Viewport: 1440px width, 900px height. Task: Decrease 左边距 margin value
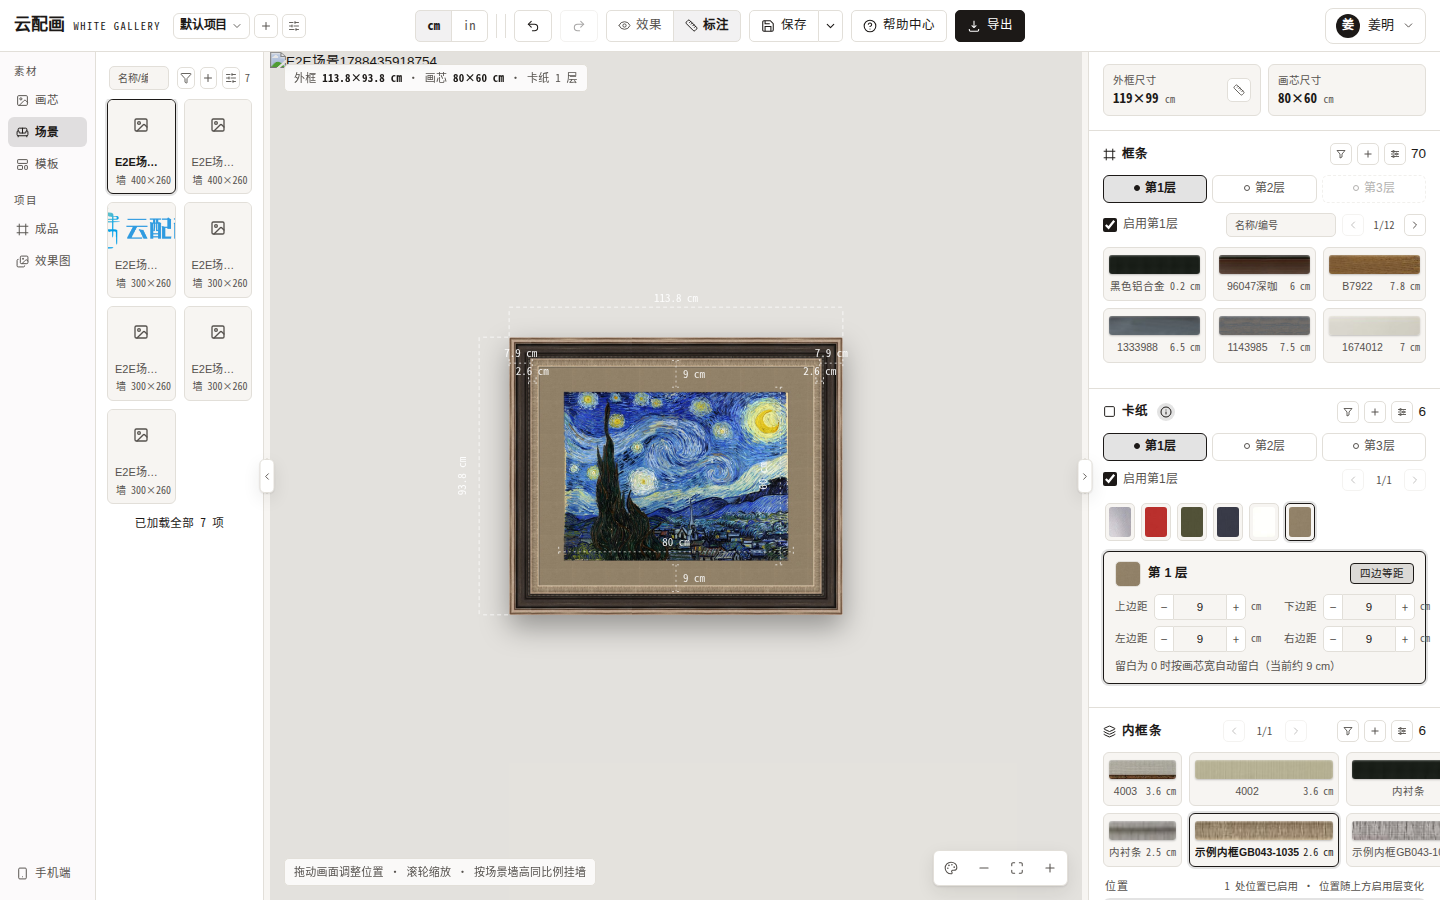coord(1164,639)
